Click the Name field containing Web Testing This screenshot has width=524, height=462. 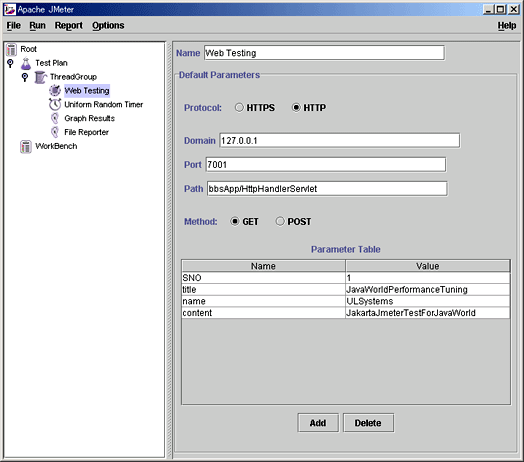click(324, 53)
